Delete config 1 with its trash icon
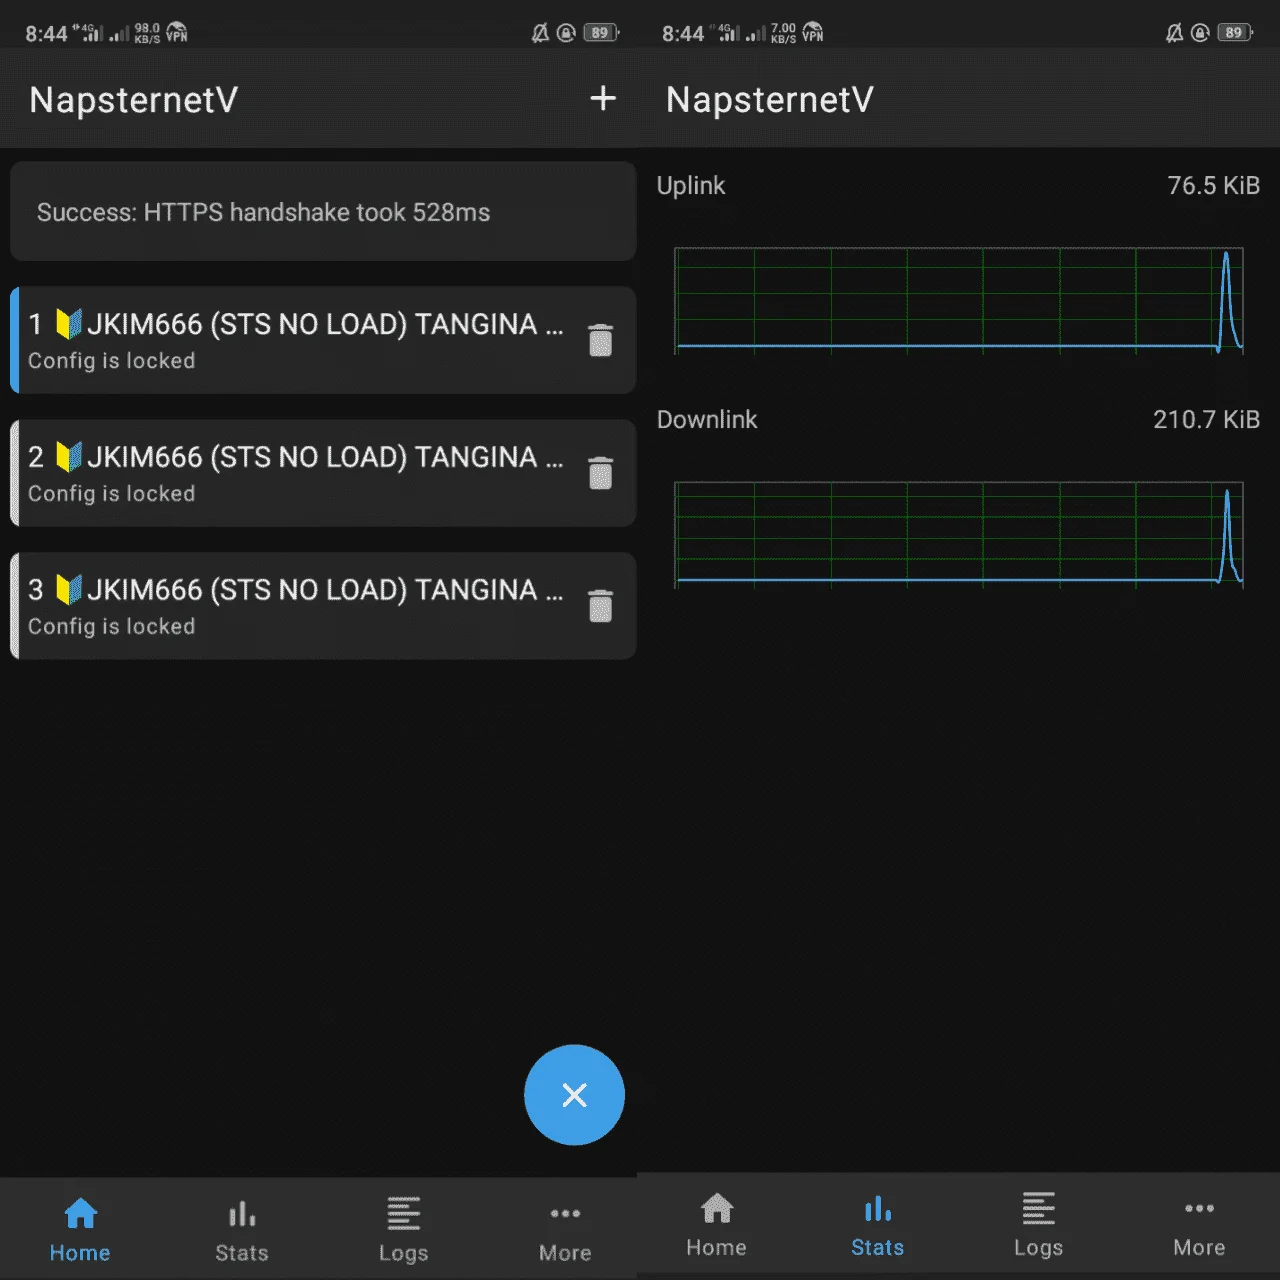1280x1280 pixels. point(600,340)
